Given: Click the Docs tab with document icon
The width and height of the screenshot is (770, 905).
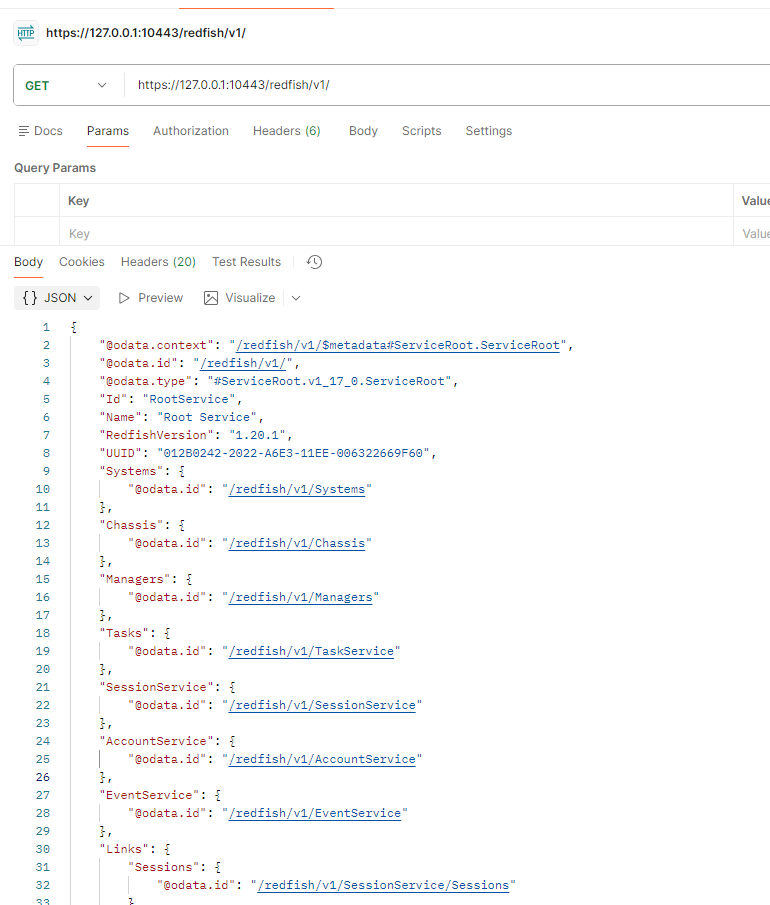Looking at the screenshot, I should 40,131.
